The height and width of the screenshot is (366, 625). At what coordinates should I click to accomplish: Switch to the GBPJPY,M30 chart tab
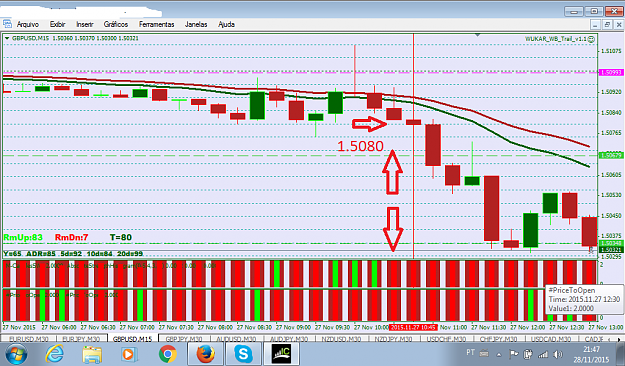pos(184,339)
